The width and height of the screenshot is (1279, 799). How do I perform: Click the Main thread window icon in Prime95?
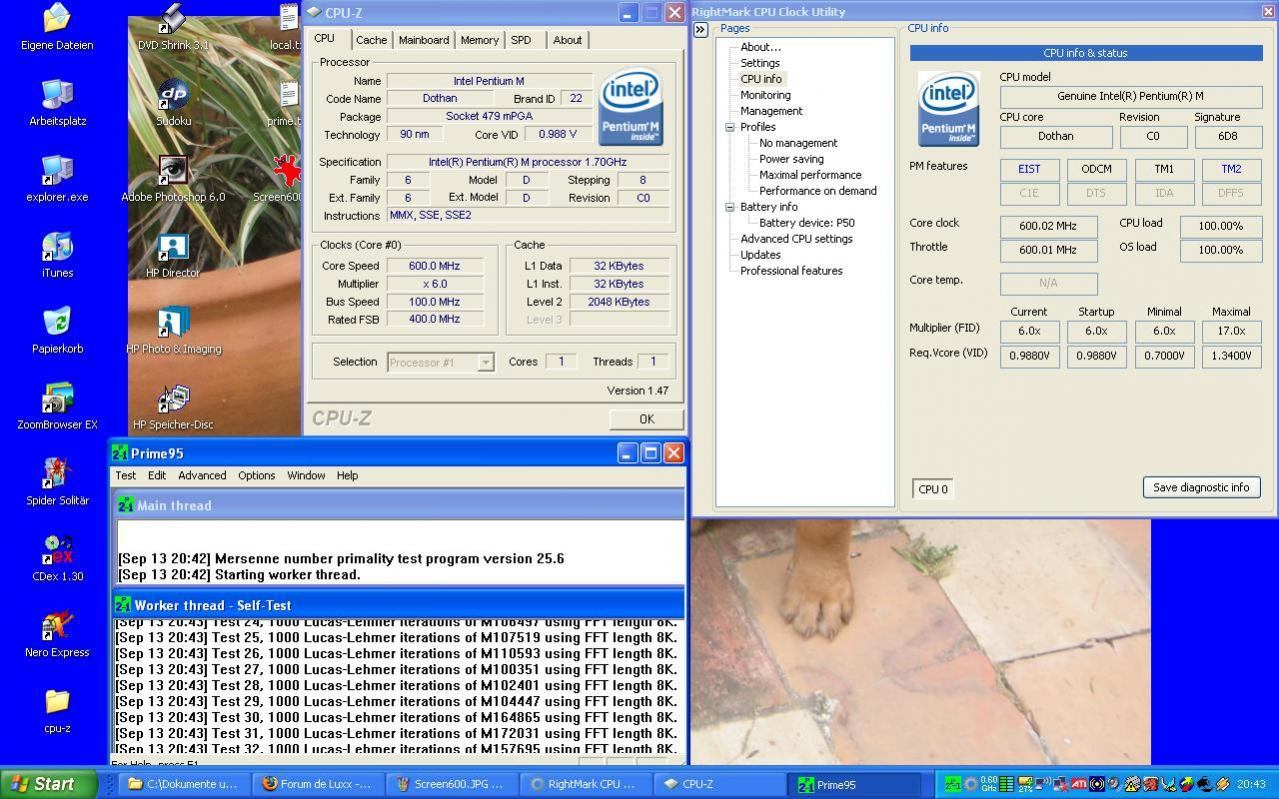tap(124, 505)
